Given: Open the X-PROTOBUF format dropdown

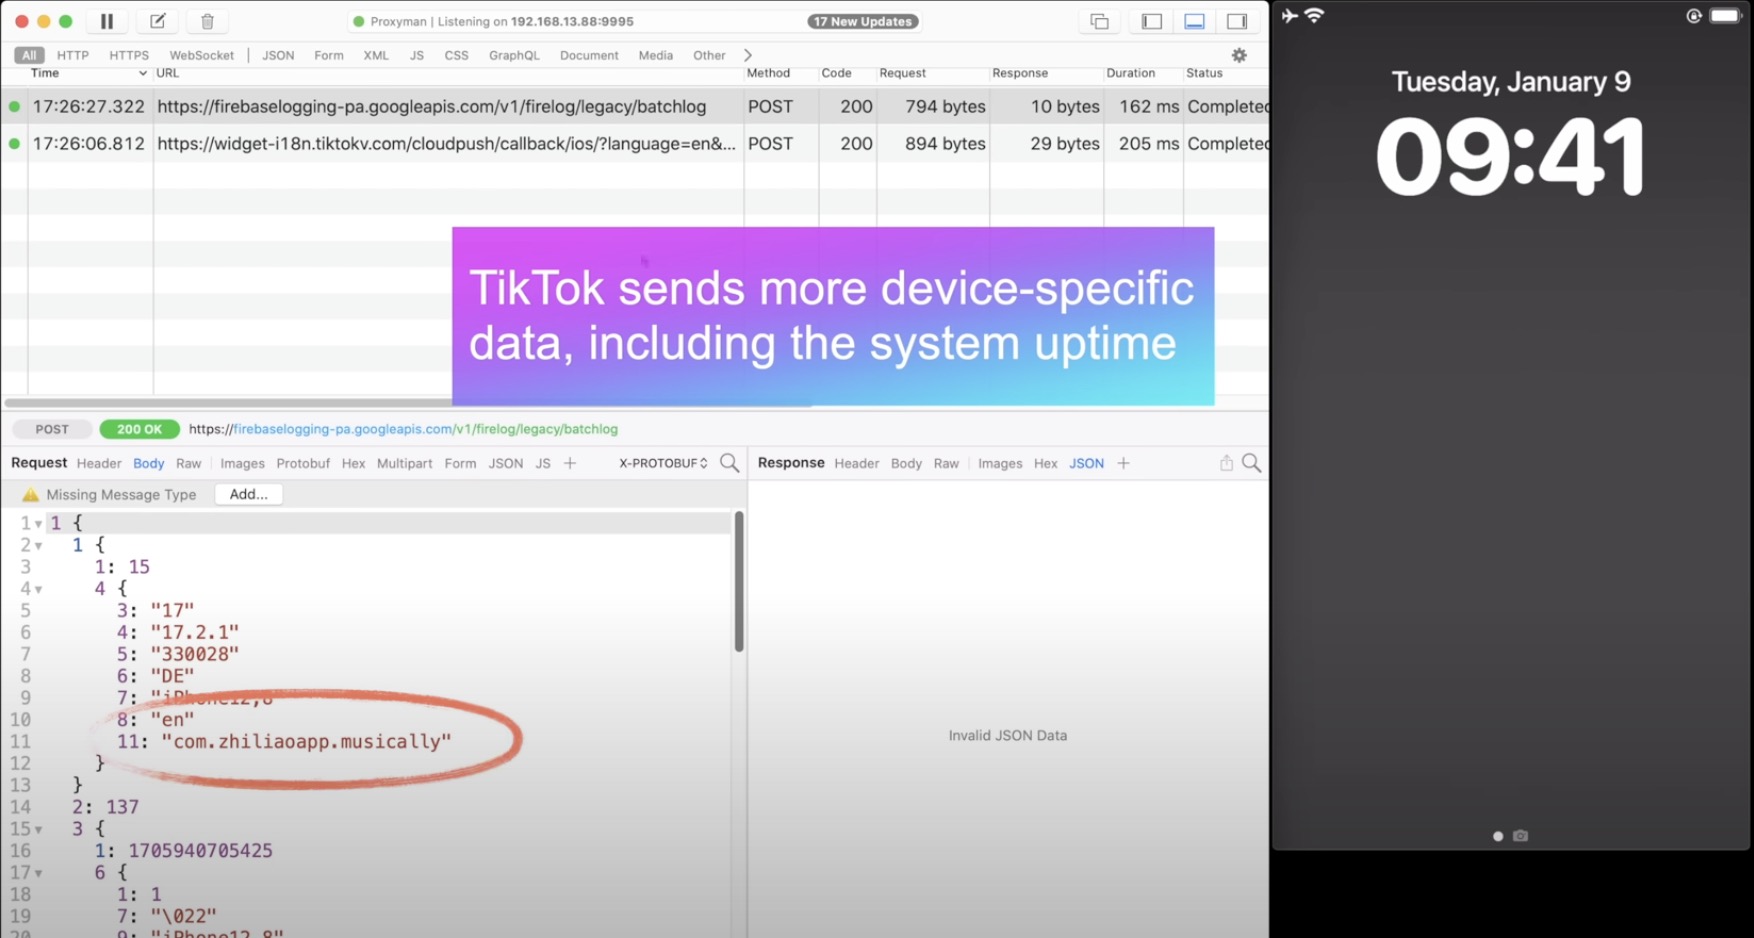Looking at the screenshot, I should click(x=663, y=463).
